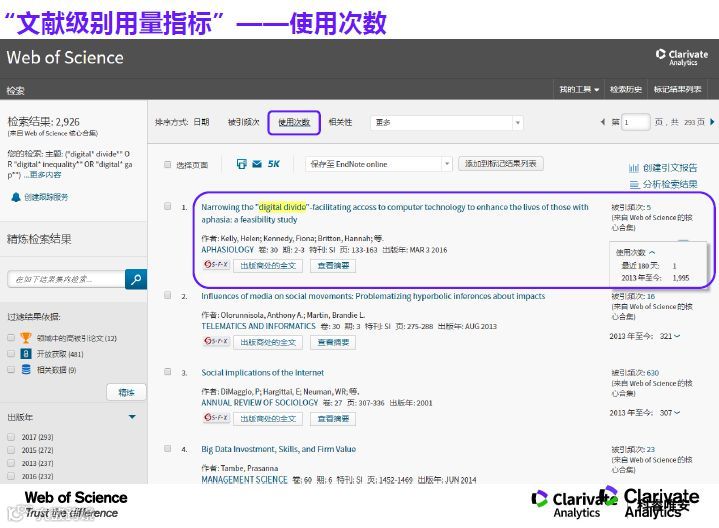Check the 2013 publication year filter
This screenshot has width=719, height=528.
(11, 463)
